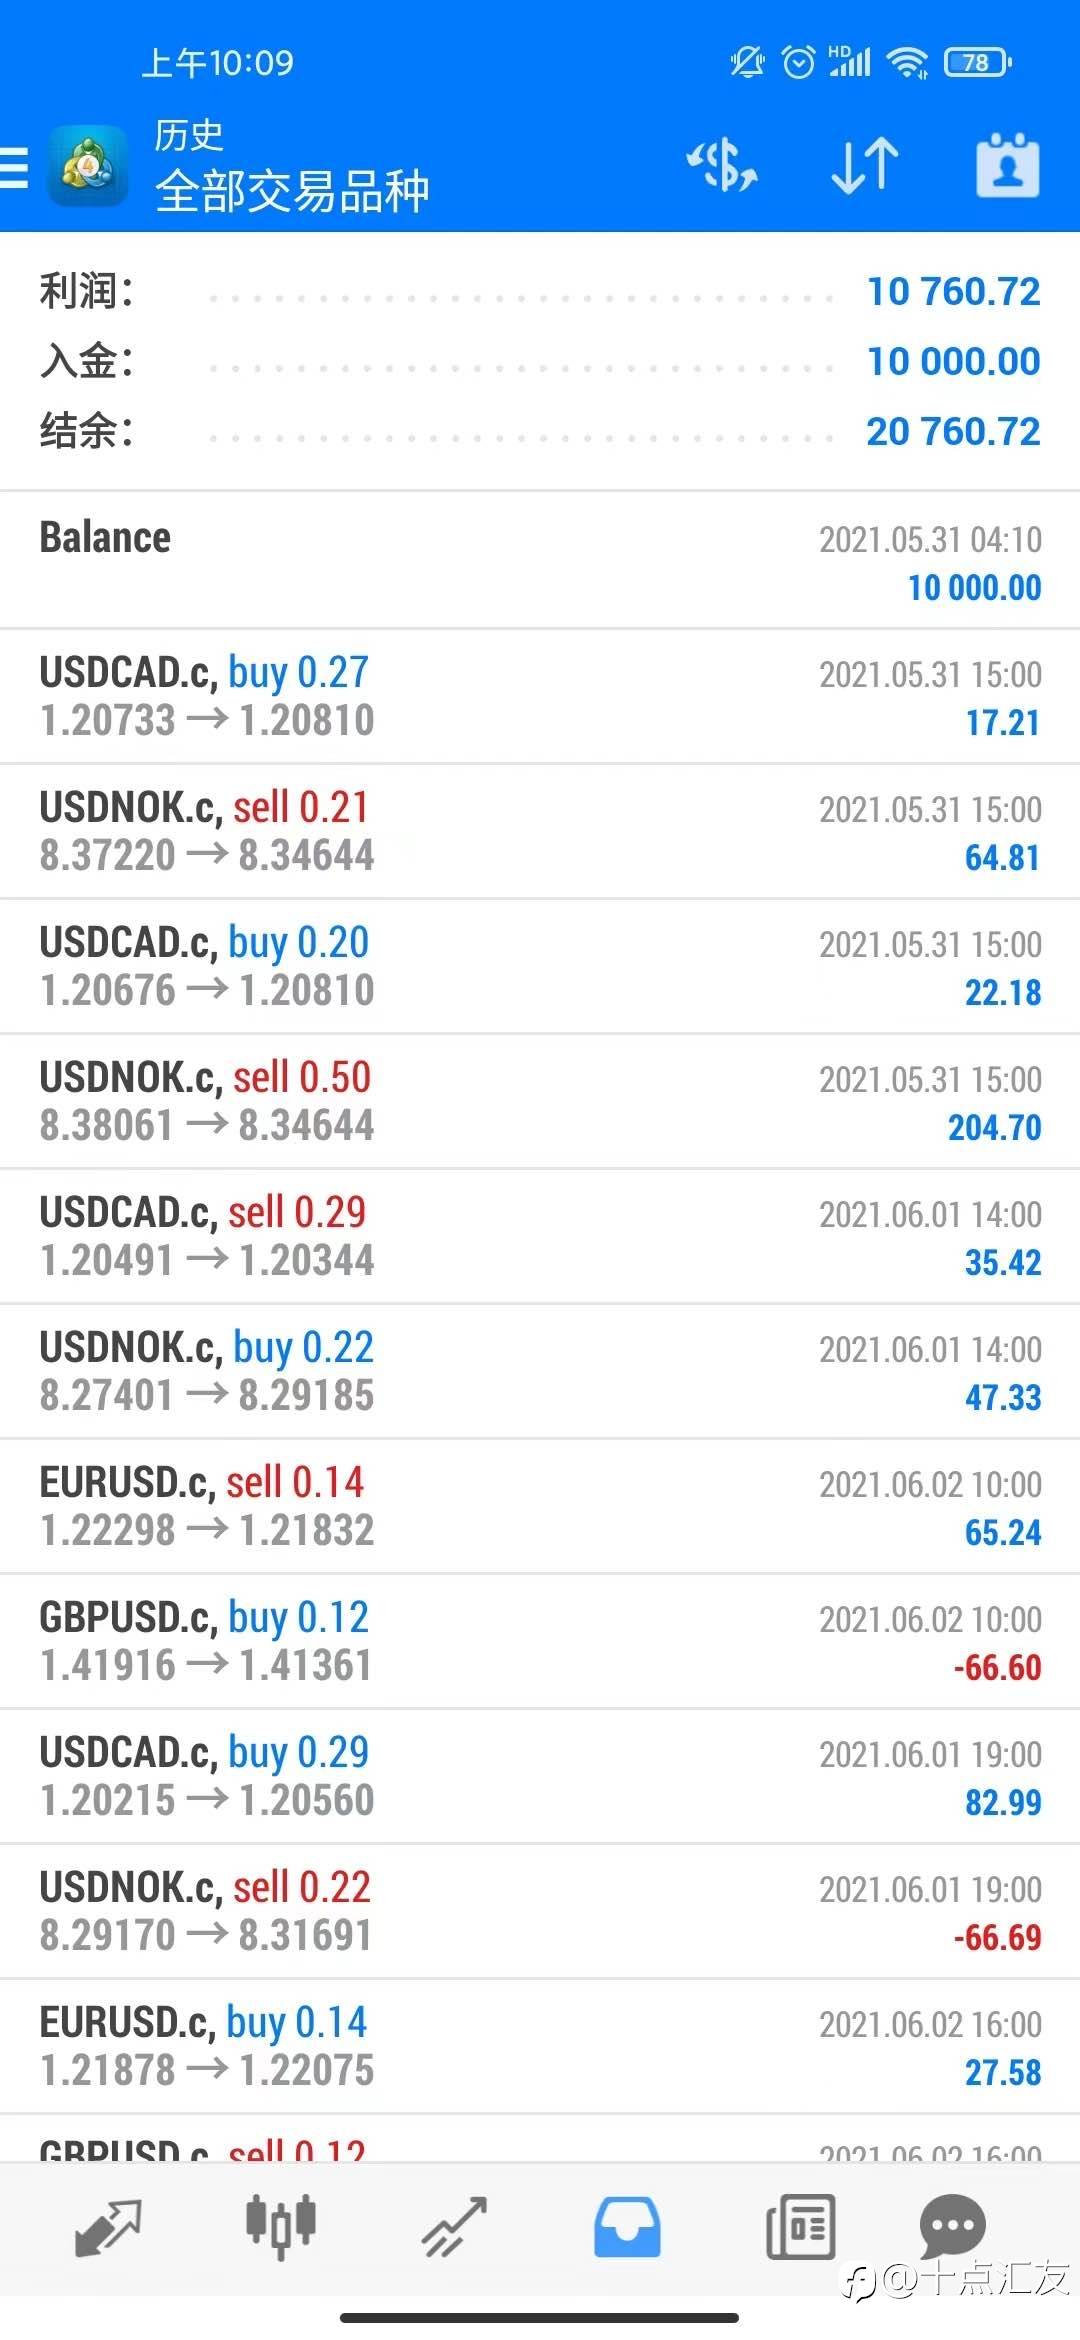Select the EURUSD.c sell 0.14 trade row
The height and width of the screenshot is (2340, 1080).
(540, 1506)
